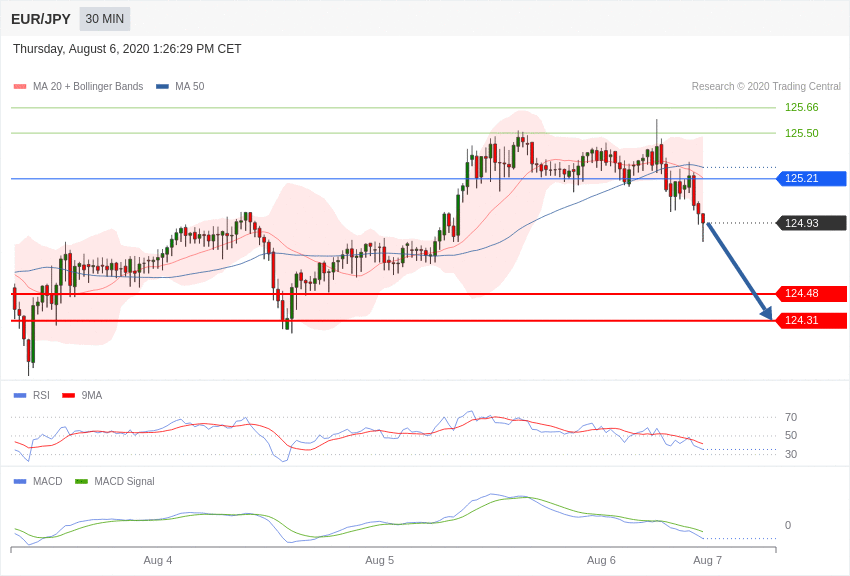Click the MA 50 legend label
The image size is (850, 576).
(x=190, y=87)
